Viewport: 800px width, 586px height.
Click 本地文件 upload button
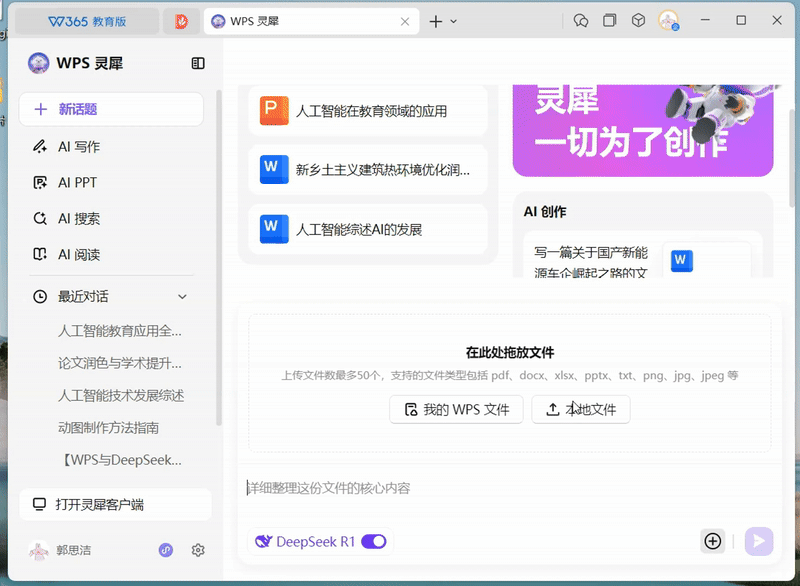tap(581, 410)
